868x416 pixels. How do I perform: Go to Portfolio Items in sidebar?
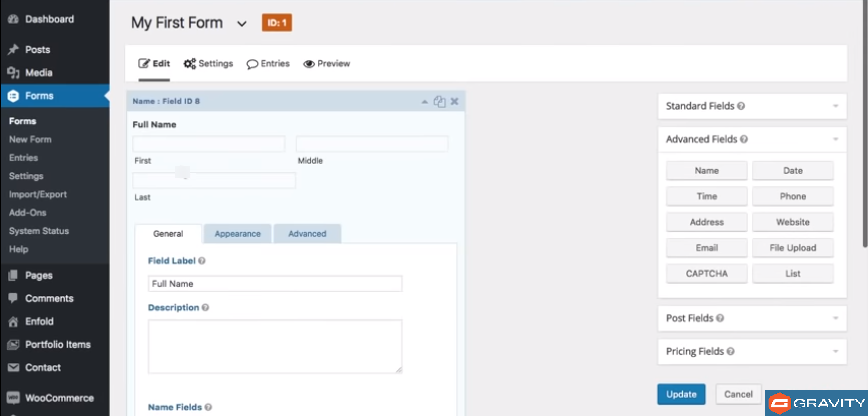[58, 344]
